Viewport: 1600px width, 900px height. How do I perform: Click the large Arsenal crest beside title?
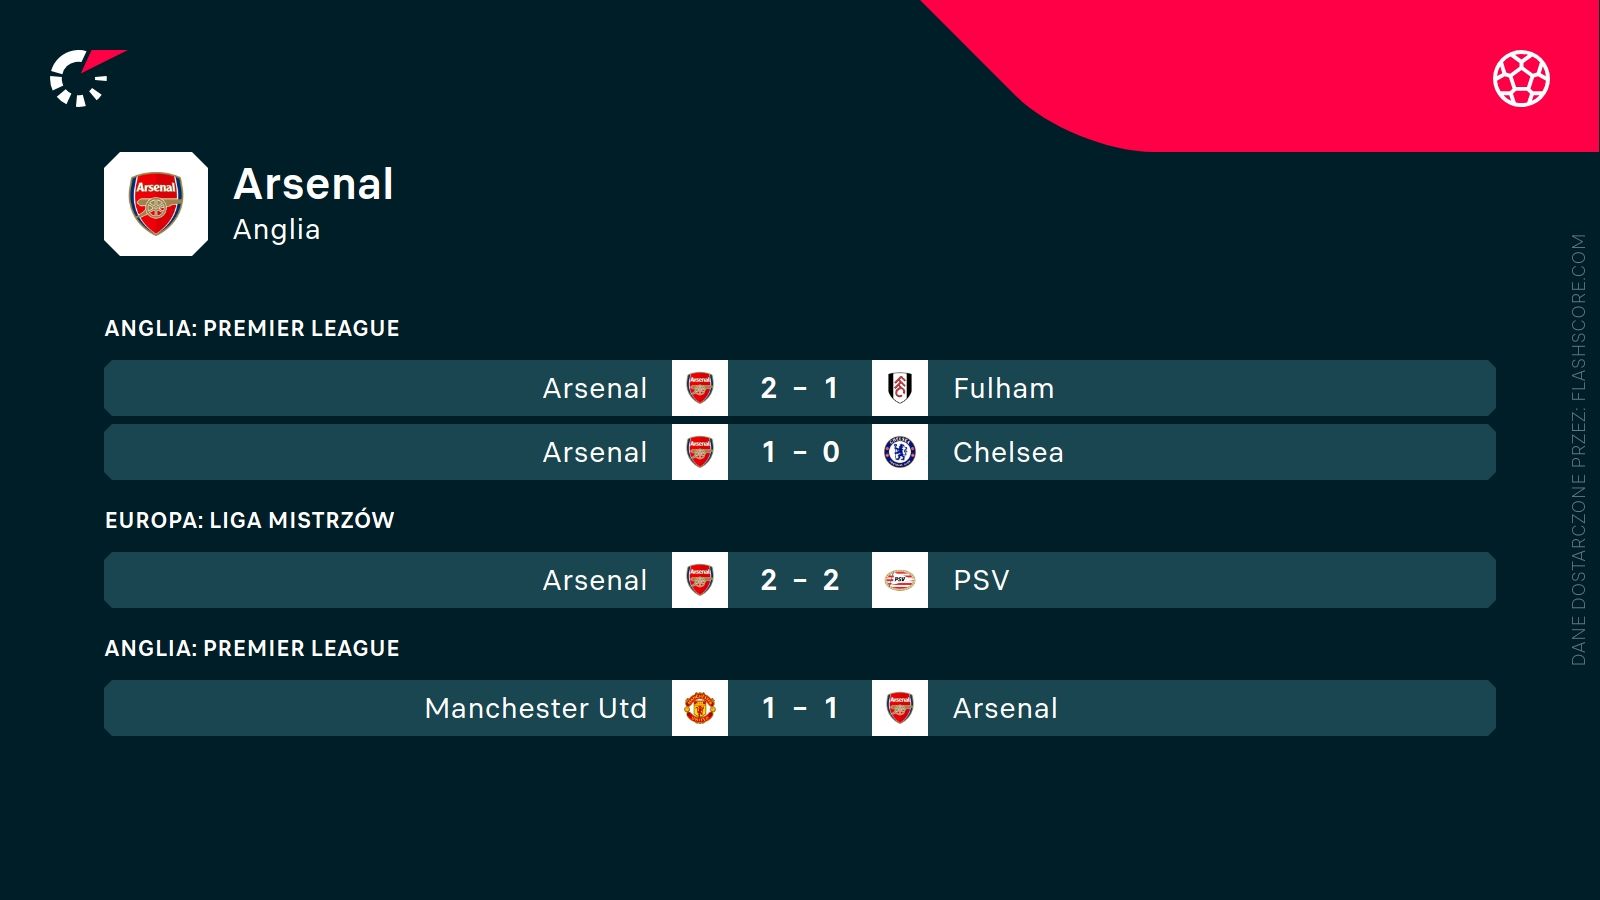click(156, 204)
